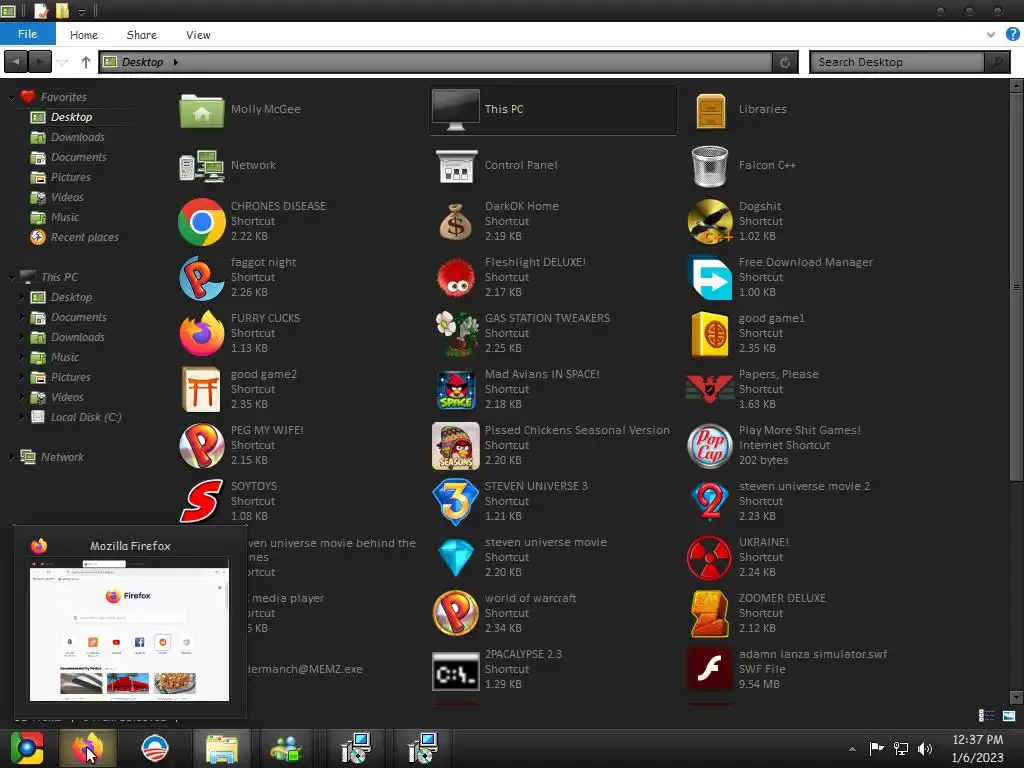Collapse the Favorites tree group
This screenshot has height=768, width=1024.
[x=11, y=98]
